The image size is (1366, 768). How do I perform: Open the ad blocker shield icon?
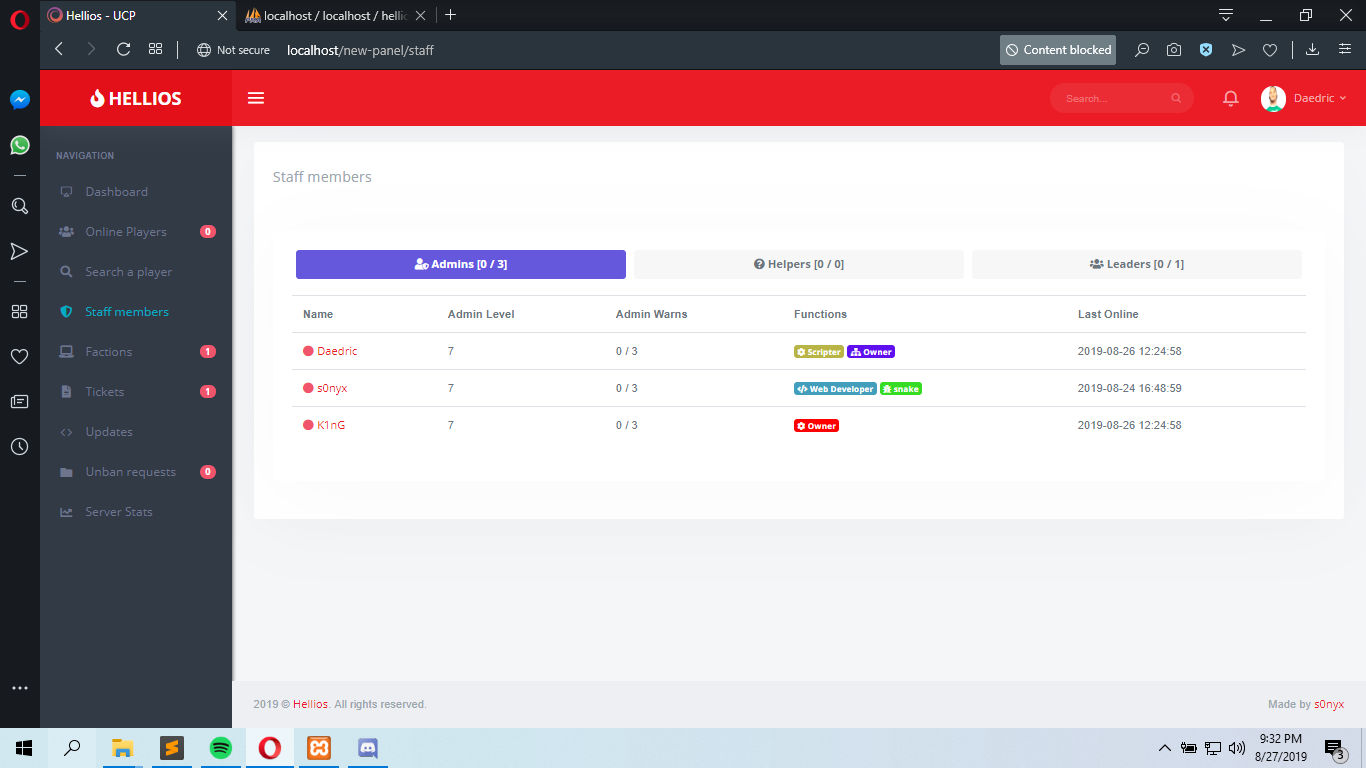1206,50
